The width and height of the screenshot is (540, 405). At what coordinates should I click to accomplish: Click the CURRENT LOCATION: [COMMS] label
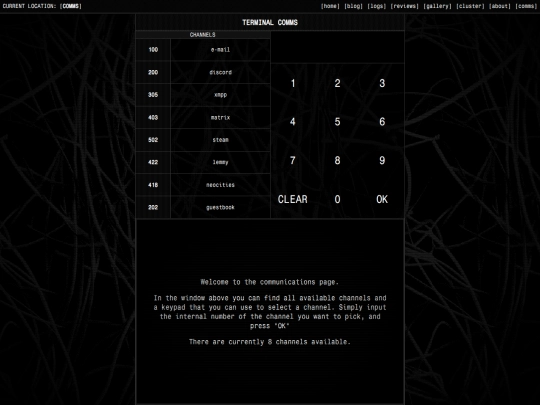pyautogui.click(x=42, y=6)
